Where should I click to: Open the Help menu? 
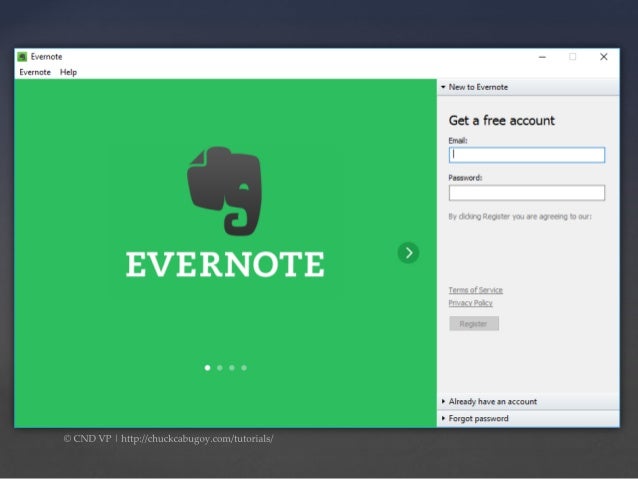coord(68,72)
